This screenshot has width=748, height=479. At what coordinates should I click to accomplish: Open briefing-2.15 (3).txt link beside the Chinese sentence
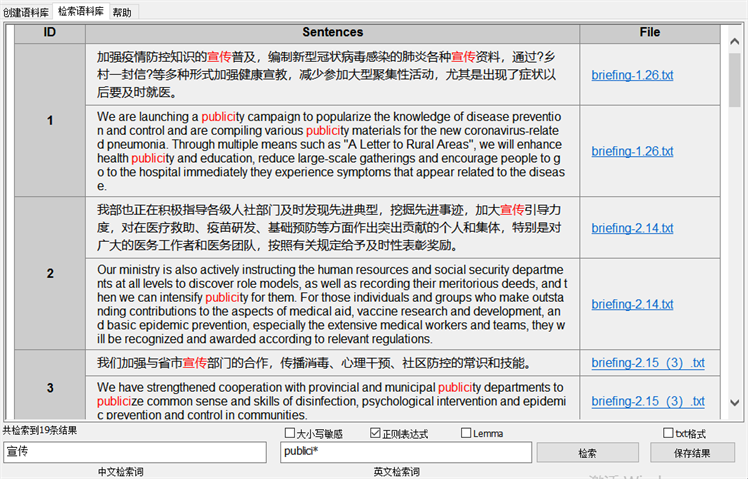pos(647,363)
